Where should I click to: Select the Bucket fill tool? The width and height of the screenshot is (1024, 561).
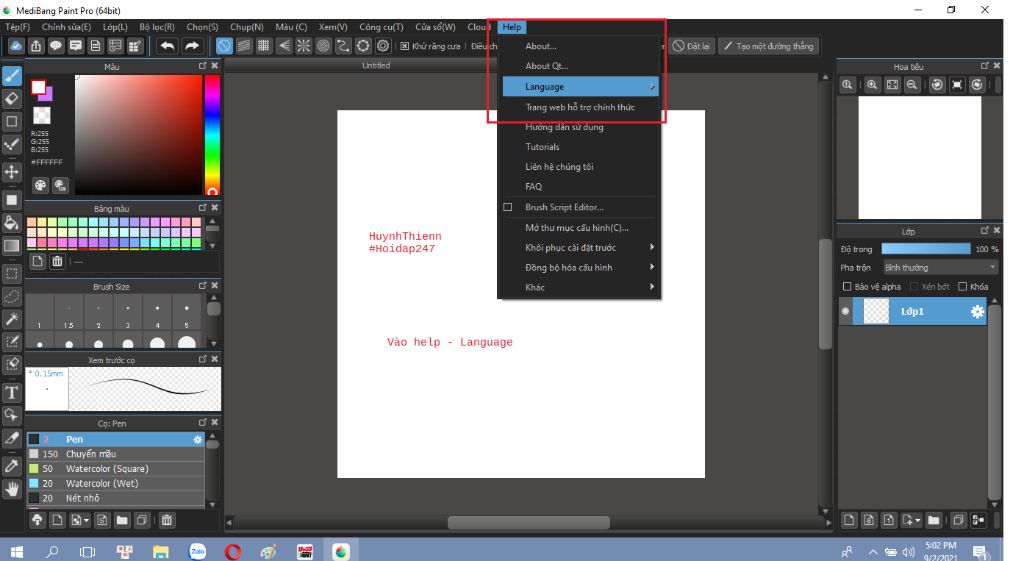(x=12, y=223)
